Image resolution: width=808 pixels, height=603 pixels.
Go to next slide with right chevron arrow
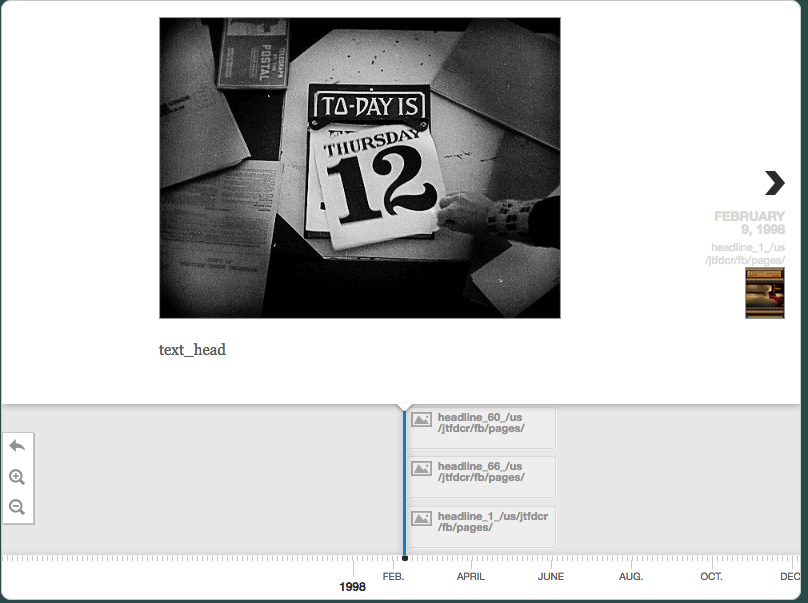click(775, 183)
